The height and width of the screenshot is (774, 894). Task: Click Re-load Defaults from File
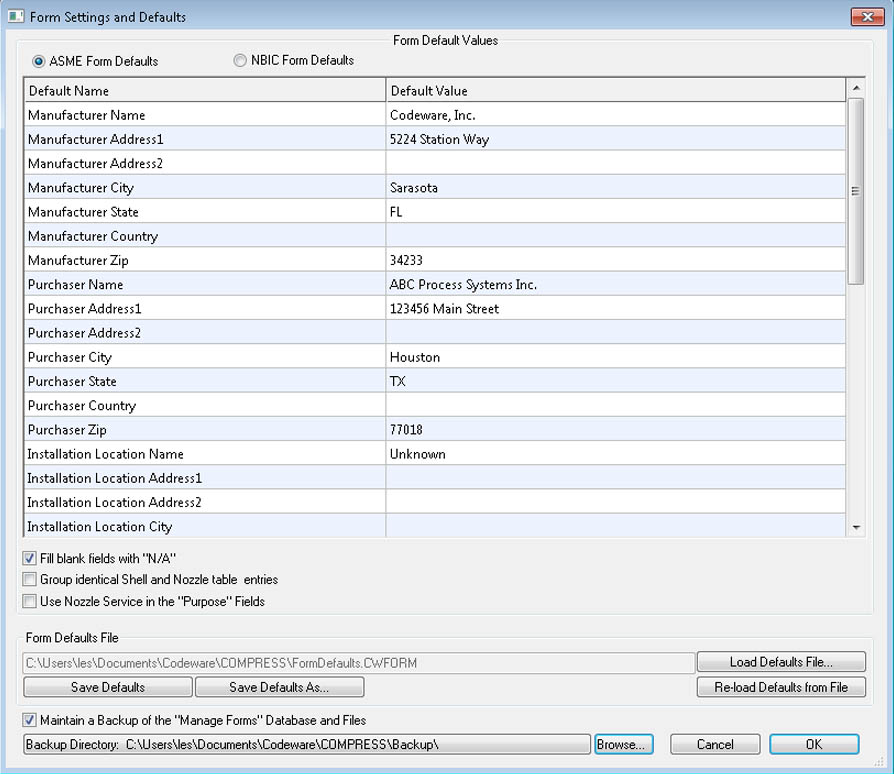[781, 687]
